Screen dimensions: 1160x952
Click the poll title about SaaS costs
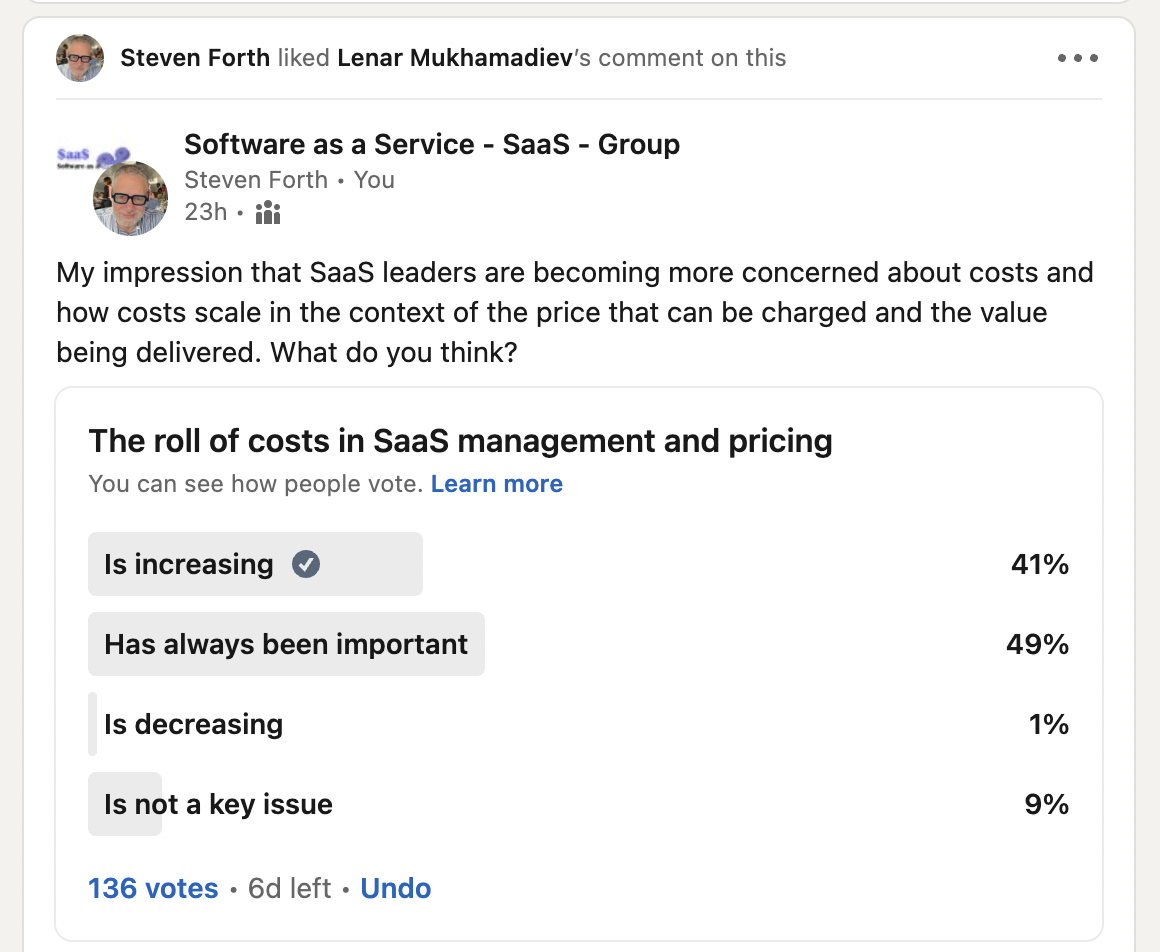coord(460,440)
